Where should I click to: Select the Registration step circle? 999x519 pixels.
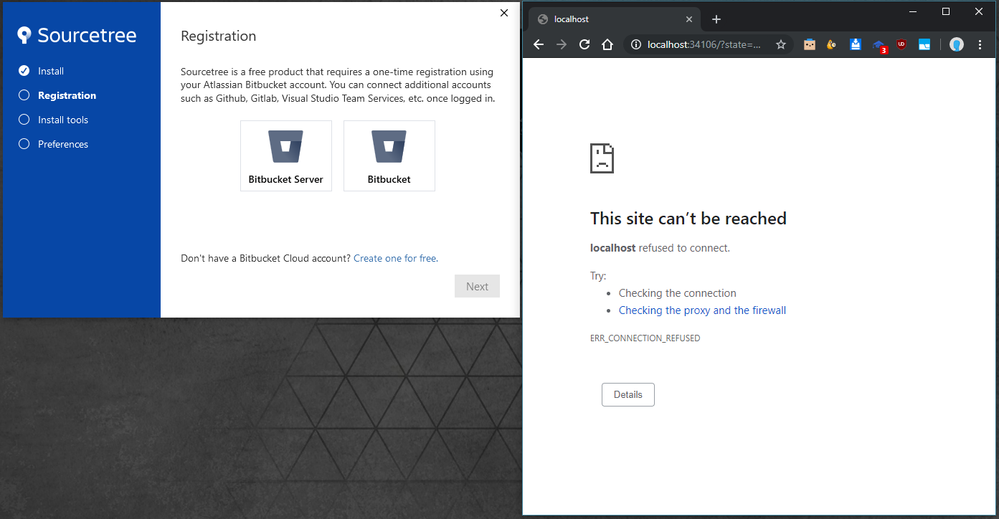pos(24,95)
